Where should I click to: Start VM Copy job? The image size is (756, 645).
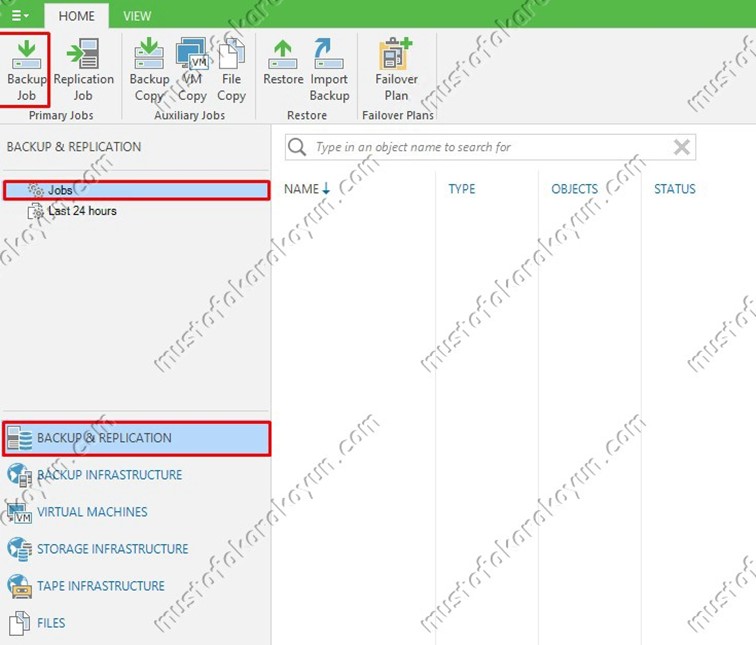192,70
